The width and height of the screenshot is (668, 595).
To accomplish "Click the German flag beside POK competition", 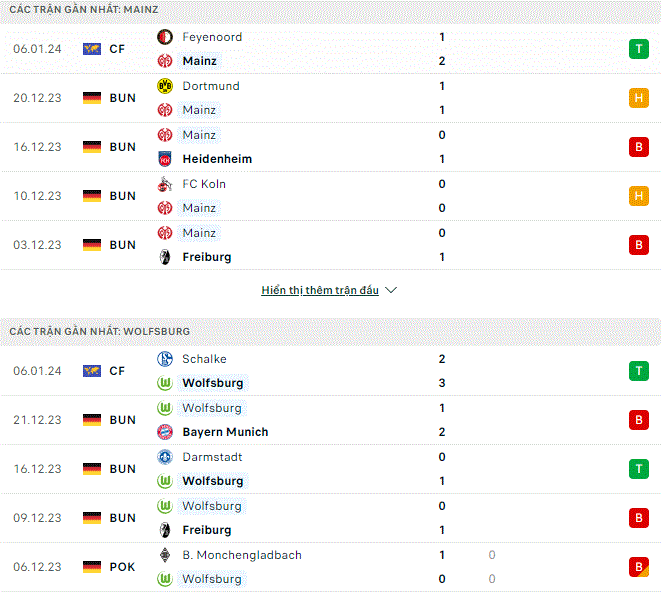I will (x=92, y=567).
